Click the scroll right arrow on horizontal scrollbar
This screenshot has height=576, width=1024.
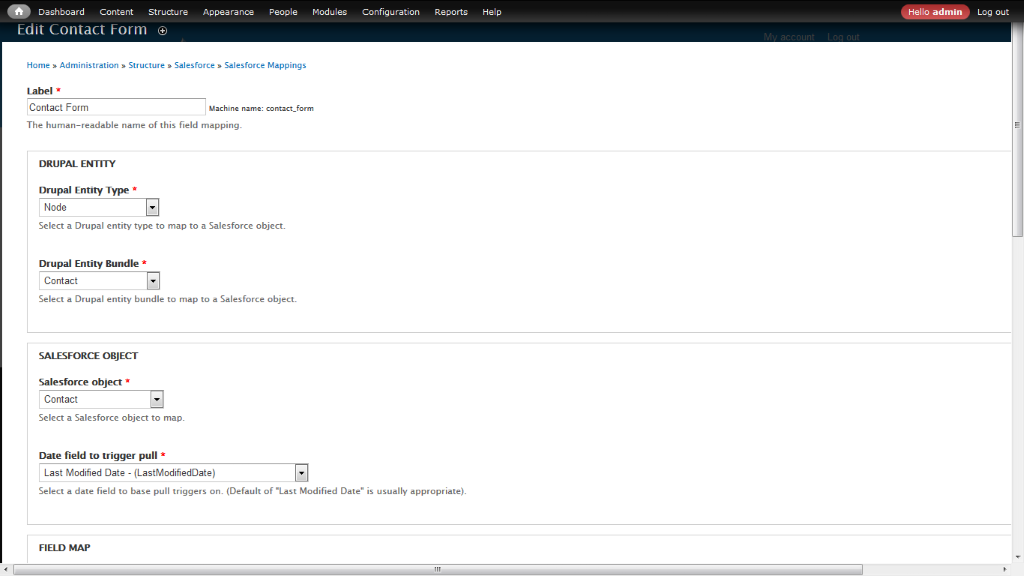click(x=1005, y=570)
